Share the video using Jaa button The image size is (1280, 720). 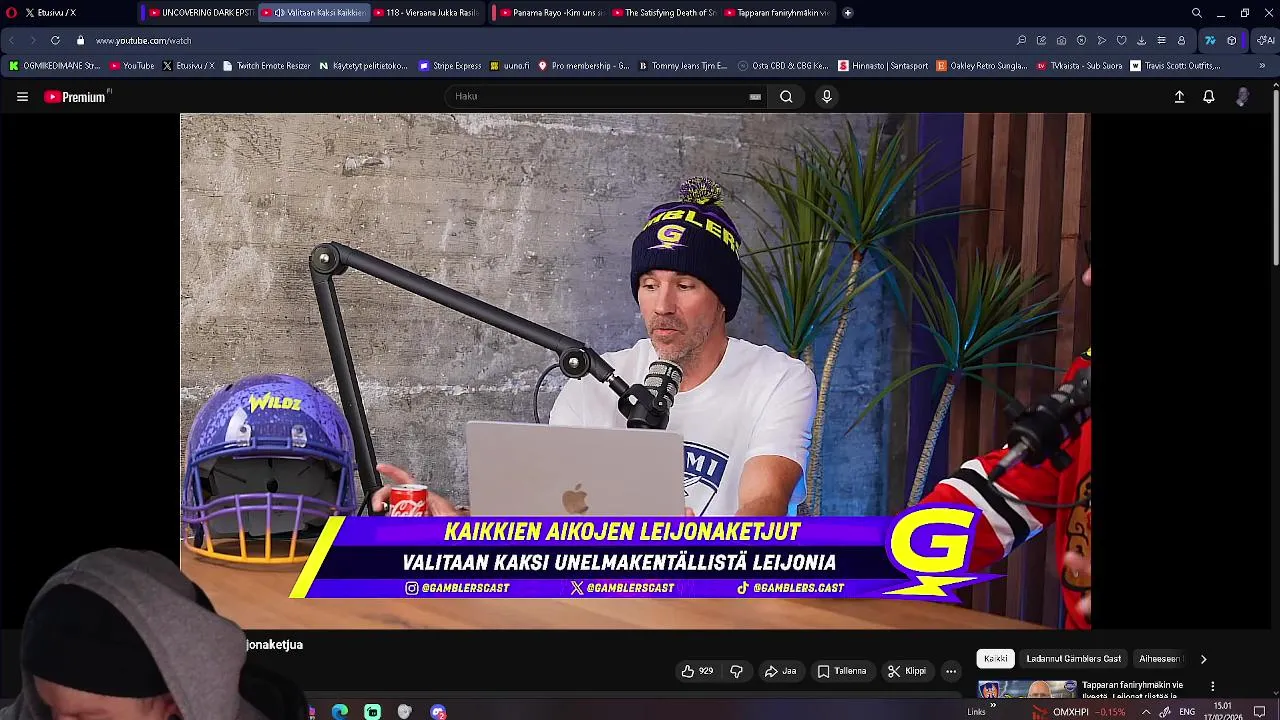point(780,671)
